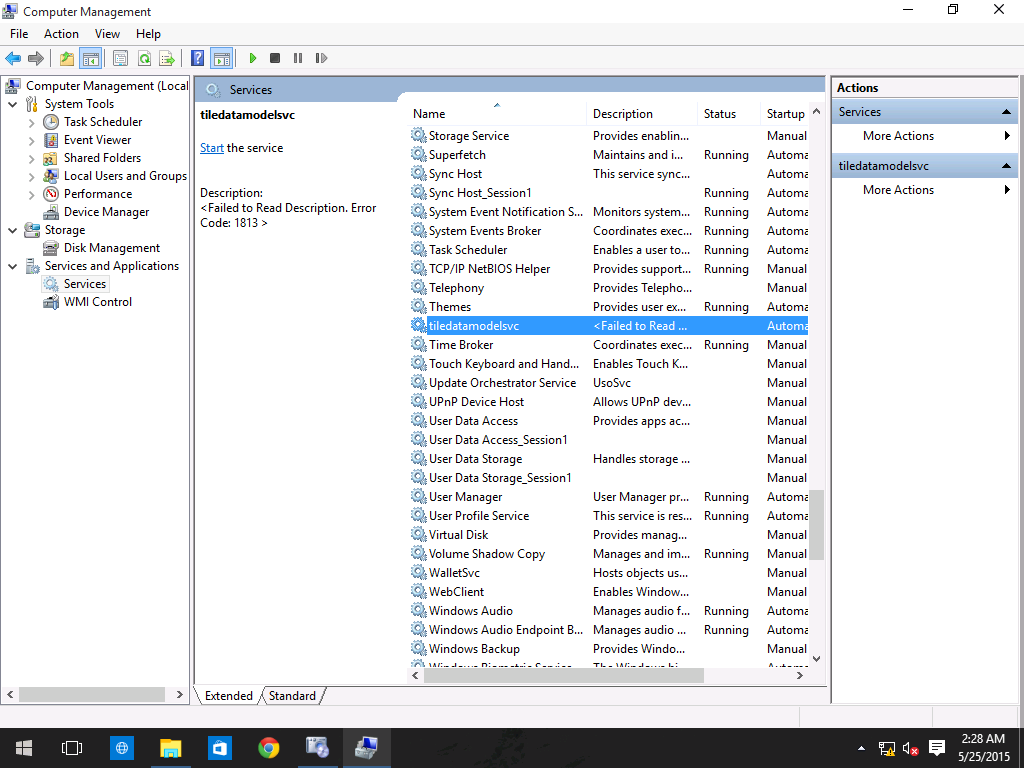
Task: Open Help using the blue question mark icon
Action: (x=197, y=58)
